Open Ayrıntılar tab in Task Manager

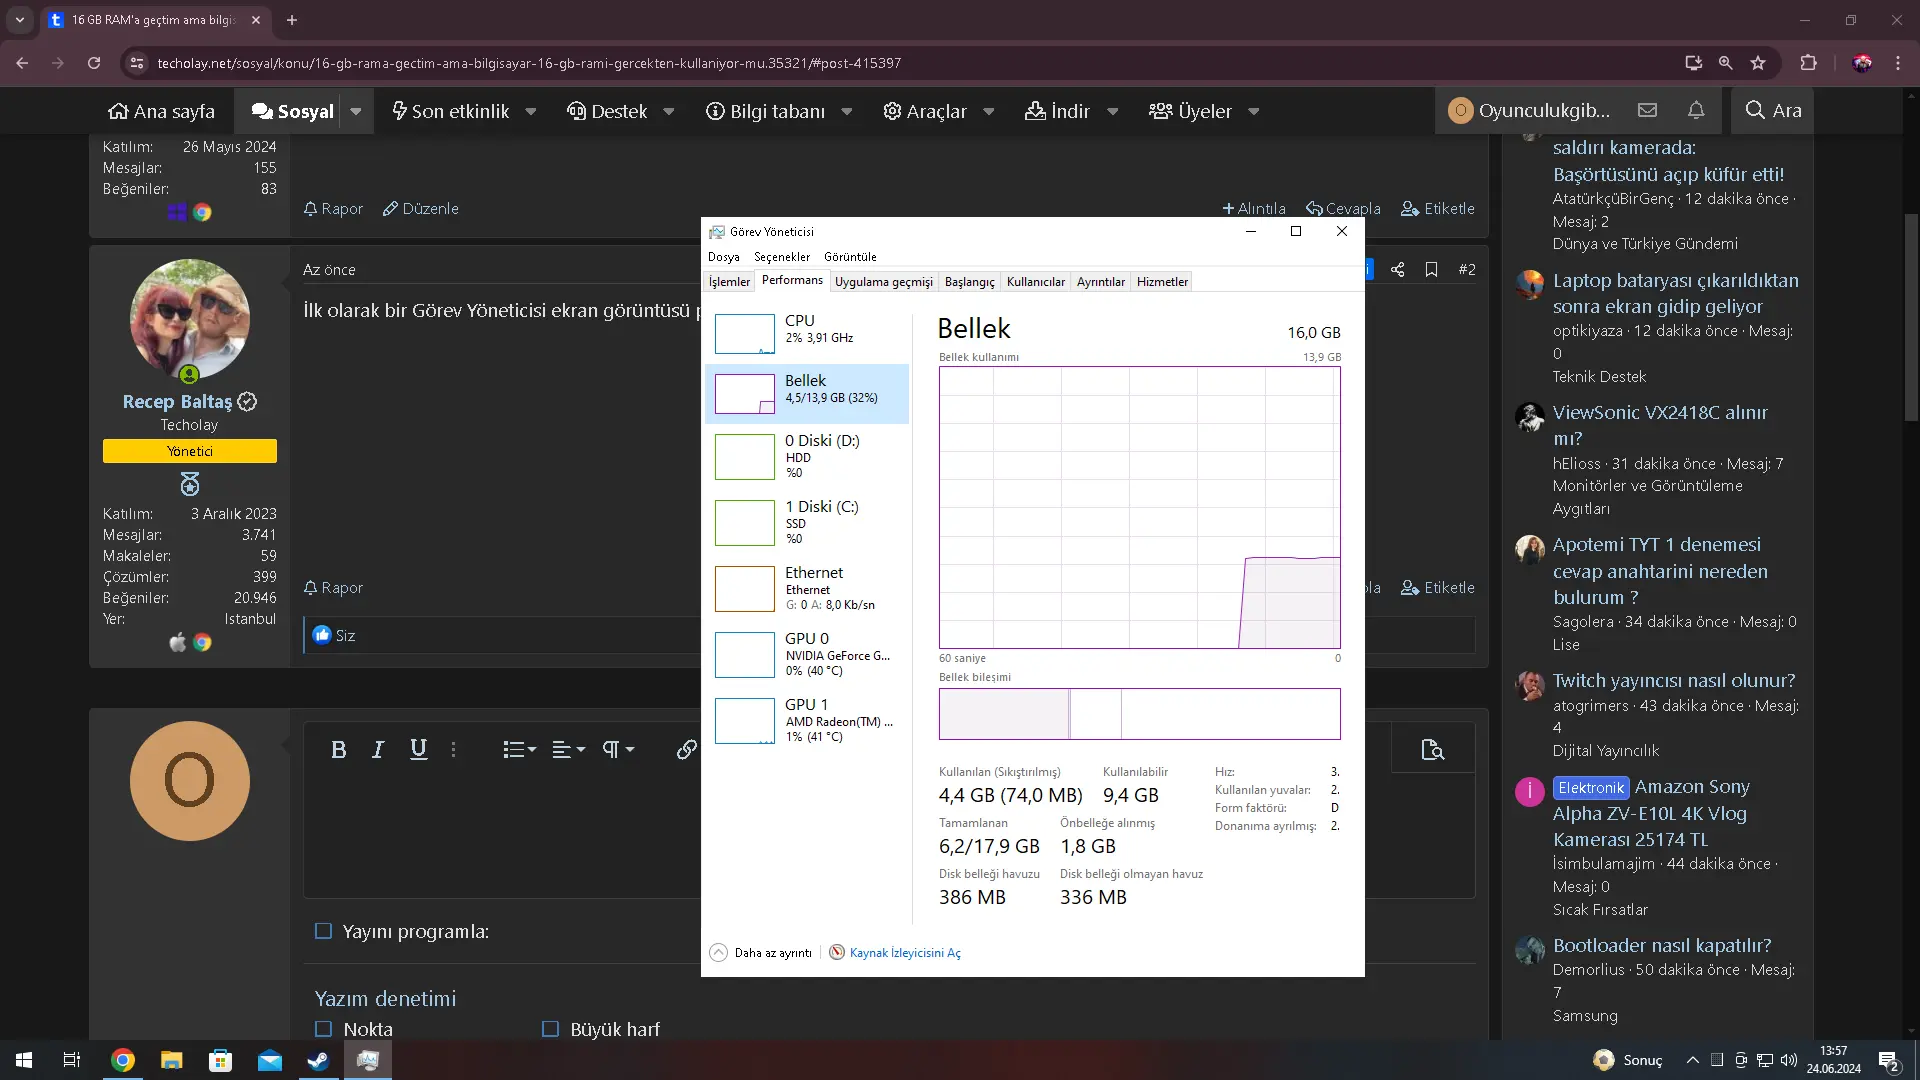[x=1101, y=282]
